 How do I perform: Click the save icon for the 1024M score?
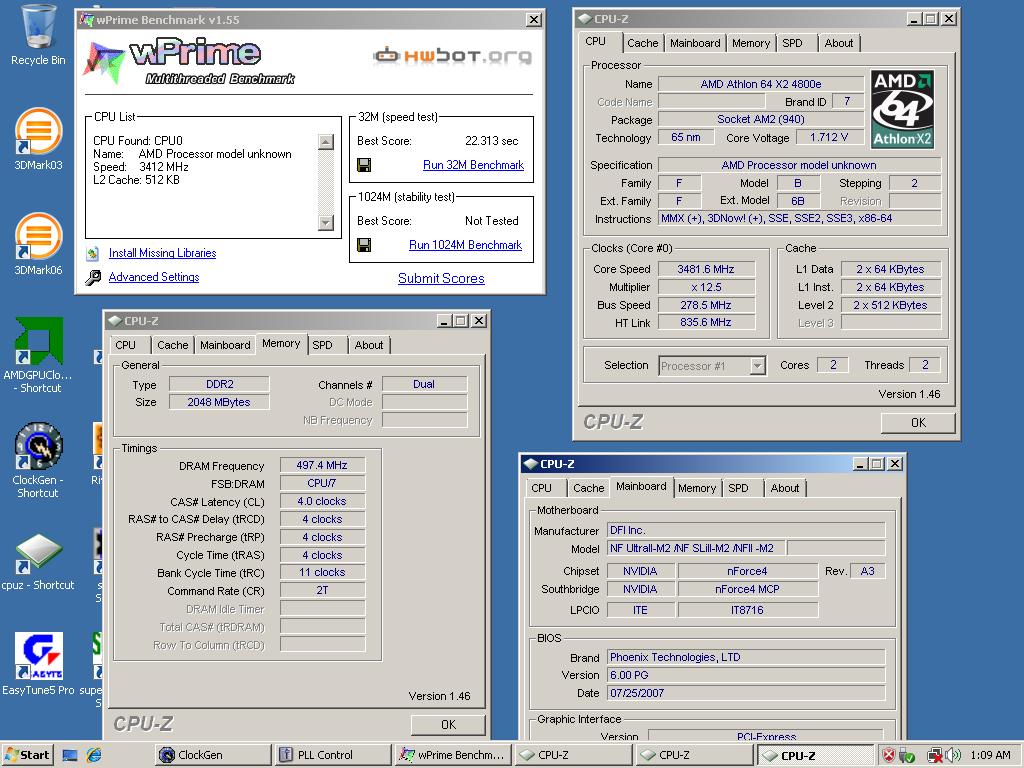click(364, 245)
